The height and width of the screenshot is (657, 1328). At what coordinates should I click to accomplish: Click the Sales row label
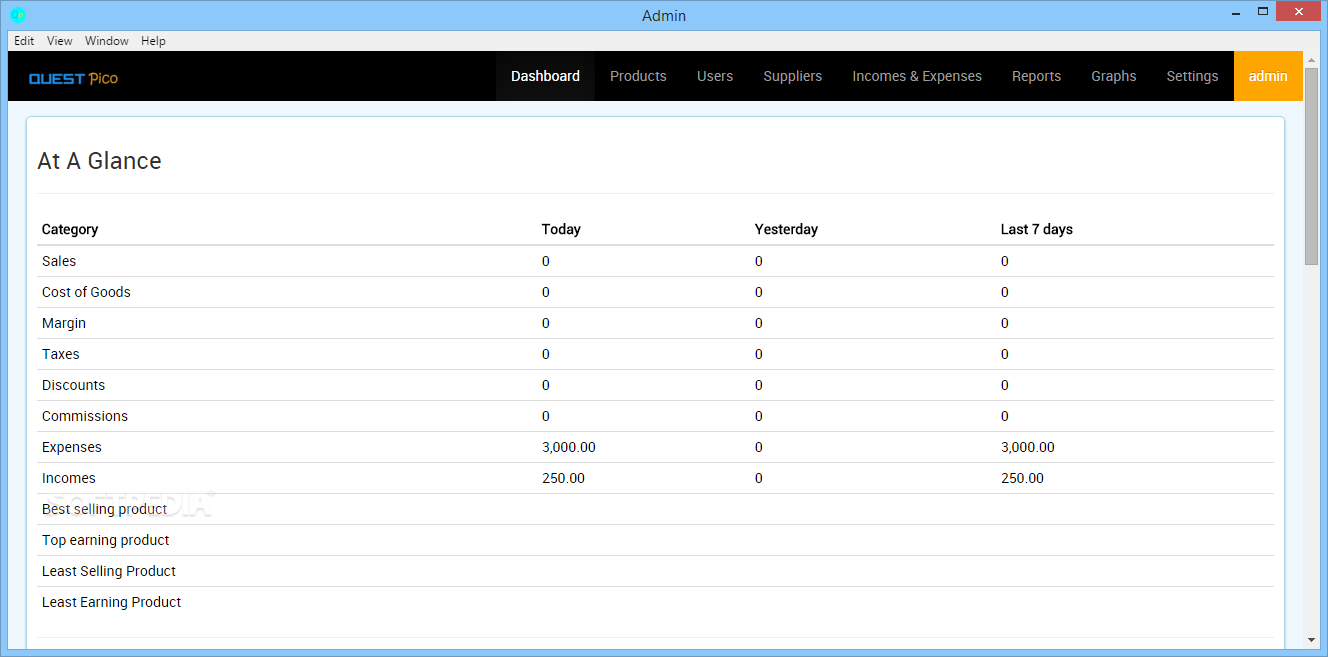coord(59,261)
